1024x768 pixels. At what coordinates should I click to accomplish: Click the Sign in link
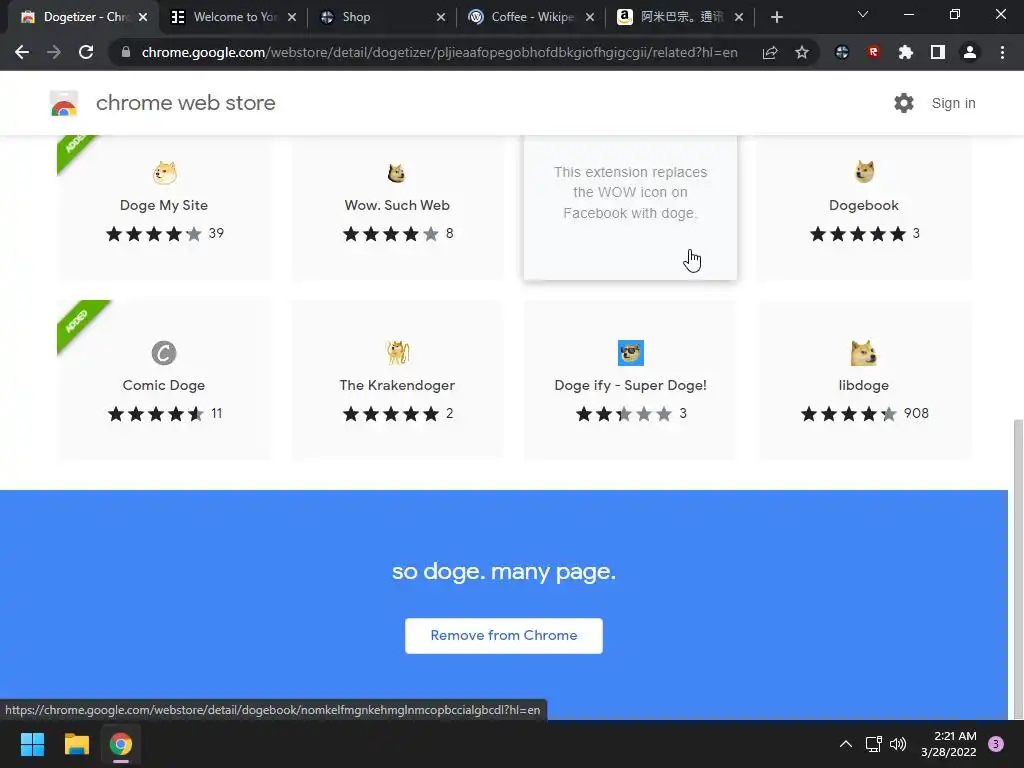953,103
